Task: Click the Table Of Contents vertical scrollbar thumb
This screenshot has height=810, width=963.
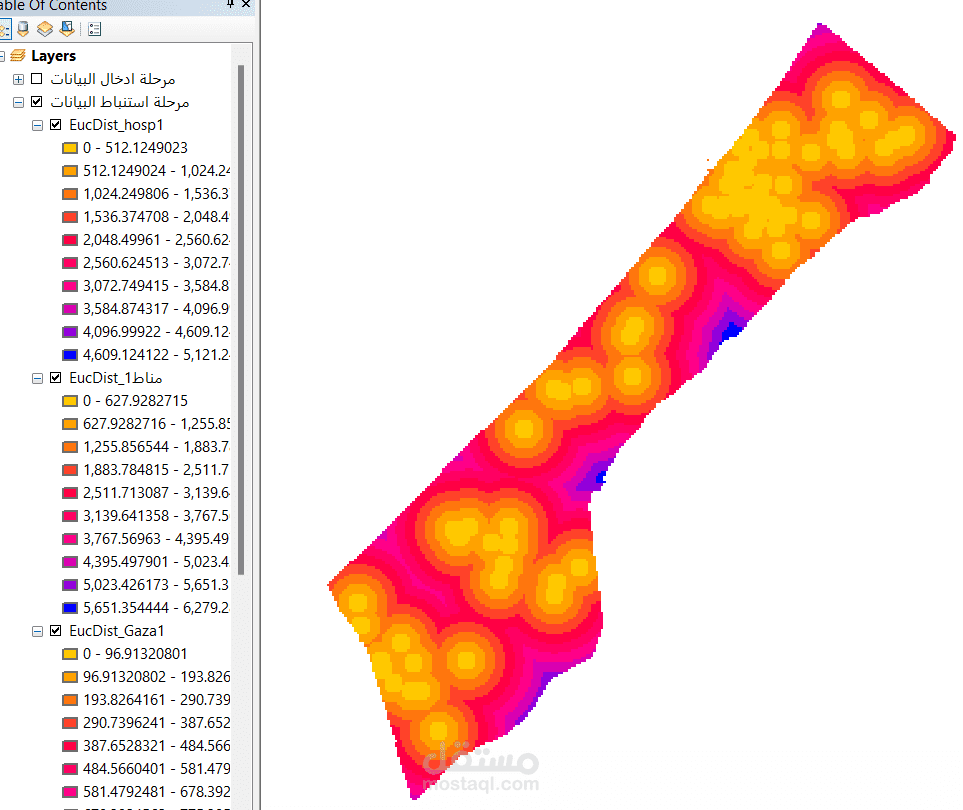Action: pyautogui.click(x=241, y=319)
